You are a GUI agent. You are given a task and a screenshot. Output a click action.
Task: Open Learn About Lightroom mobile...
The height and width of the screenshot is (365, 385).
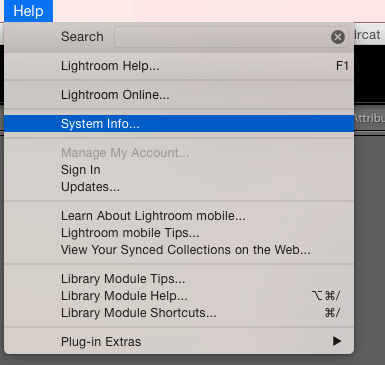click(x=179, y=216)
